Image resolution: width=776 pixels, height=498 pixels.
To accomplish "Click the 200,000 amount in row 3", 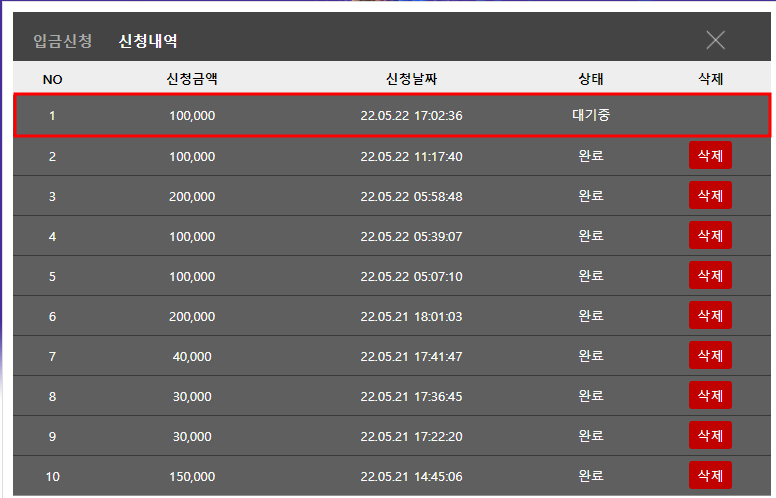I will 192,197.
